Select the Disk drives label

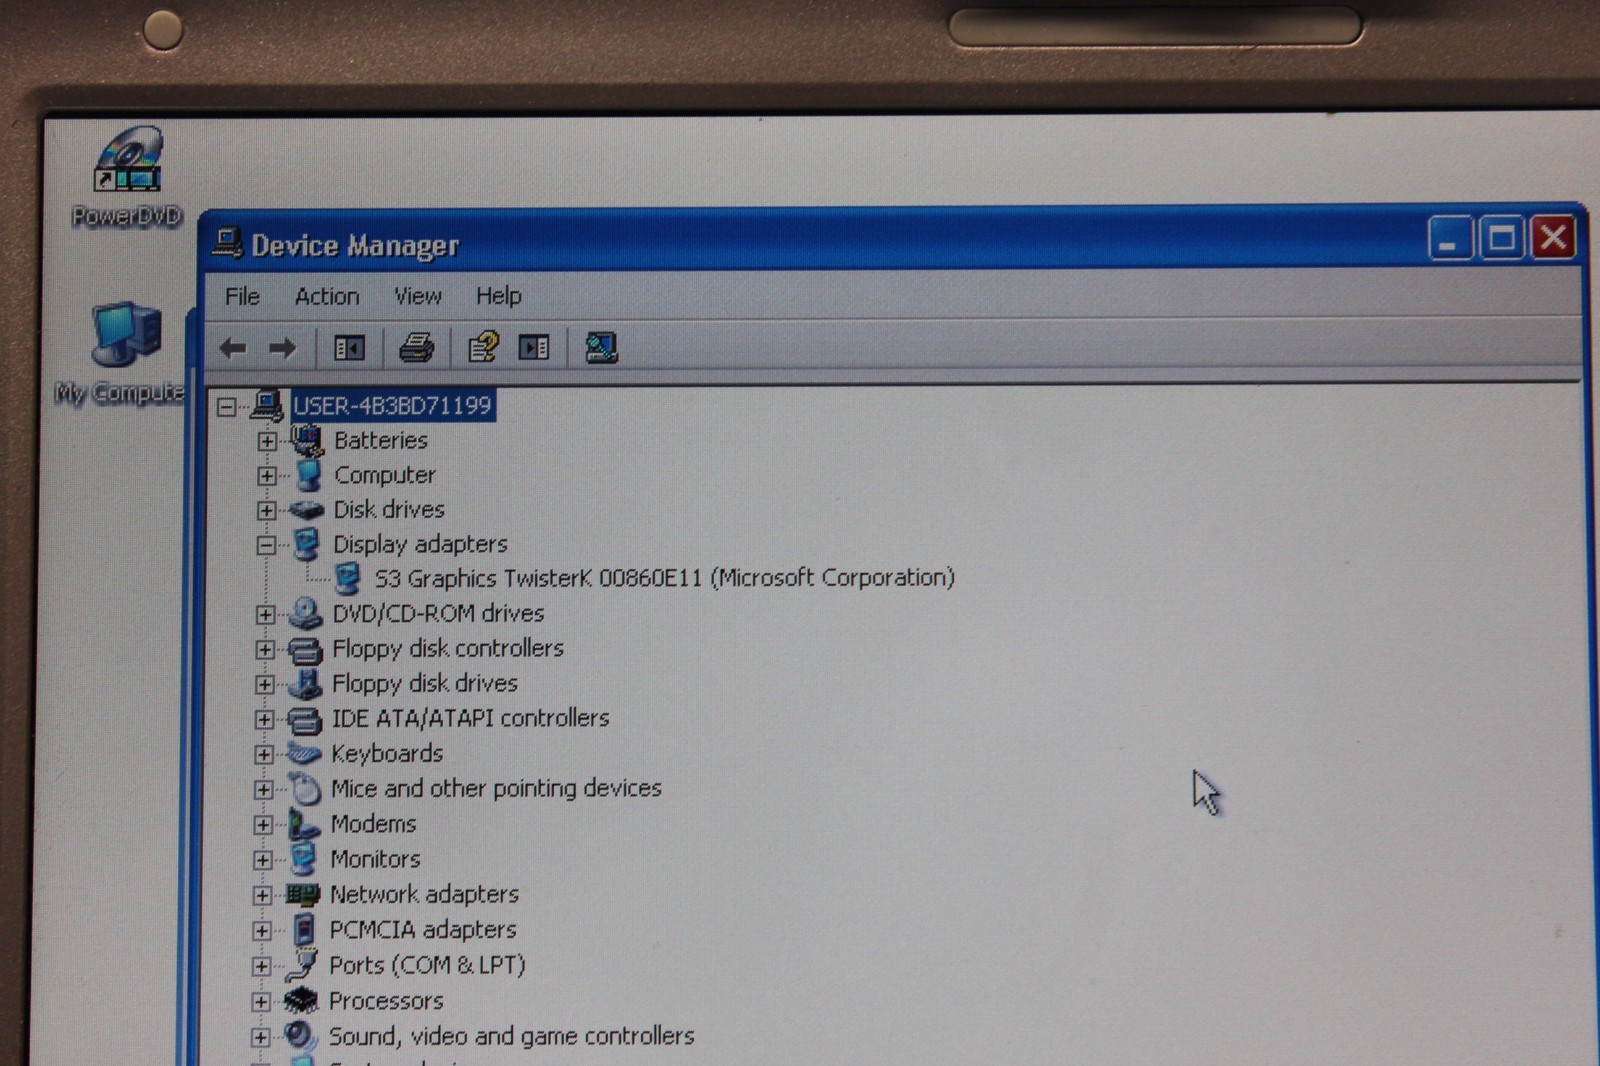tap(389, 510)
